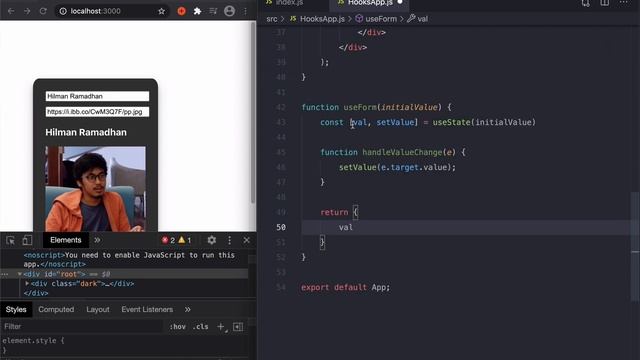Image resolution: width=640 pixels, height=360 pixels.
Task: Open the index.js editor tab
Action: tap(290, 3)
